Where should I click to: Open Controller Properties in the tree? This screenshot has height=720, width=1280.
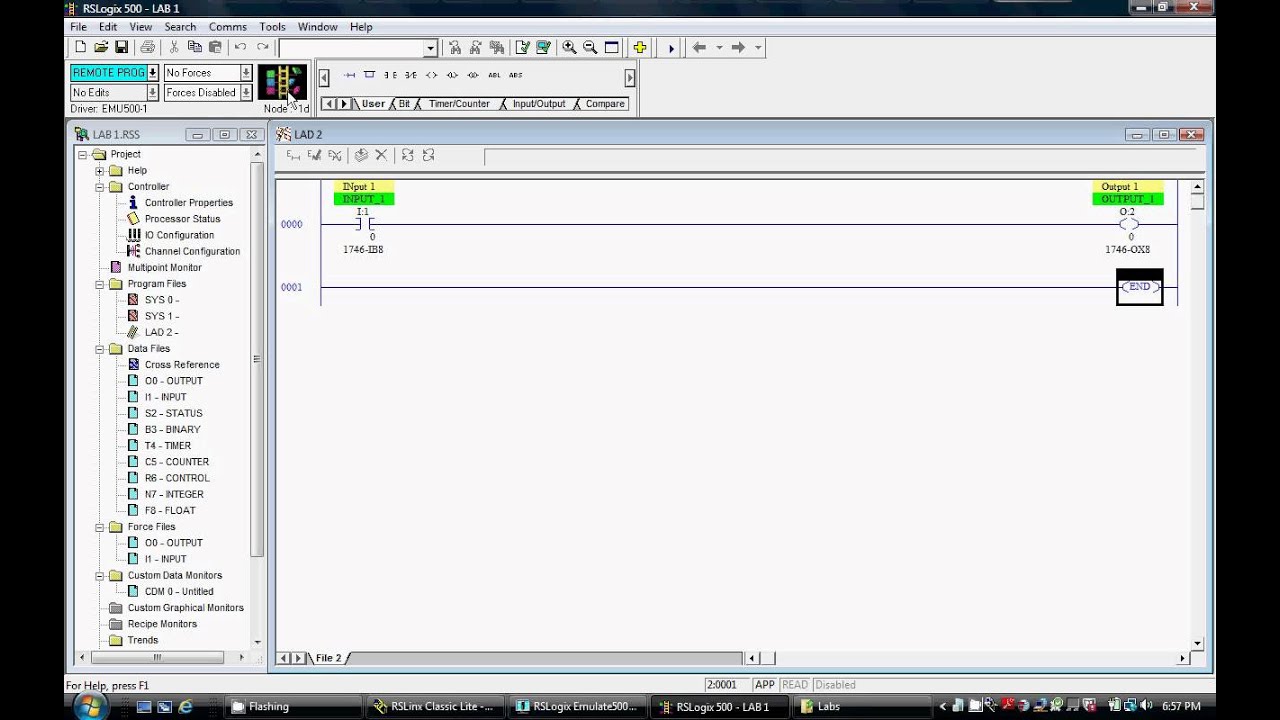pyautogui.click(x=188, y=203)
